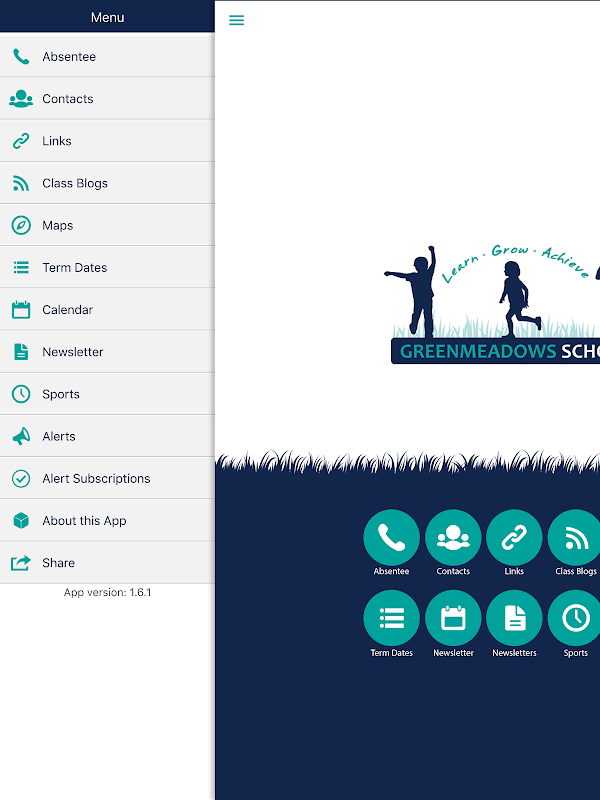The height and width of the screenshot is (800, 600).
Task: Tap the checkmark icon beside Alert Subscriptions
Action: pyautogui.click(x=21, y=479)
